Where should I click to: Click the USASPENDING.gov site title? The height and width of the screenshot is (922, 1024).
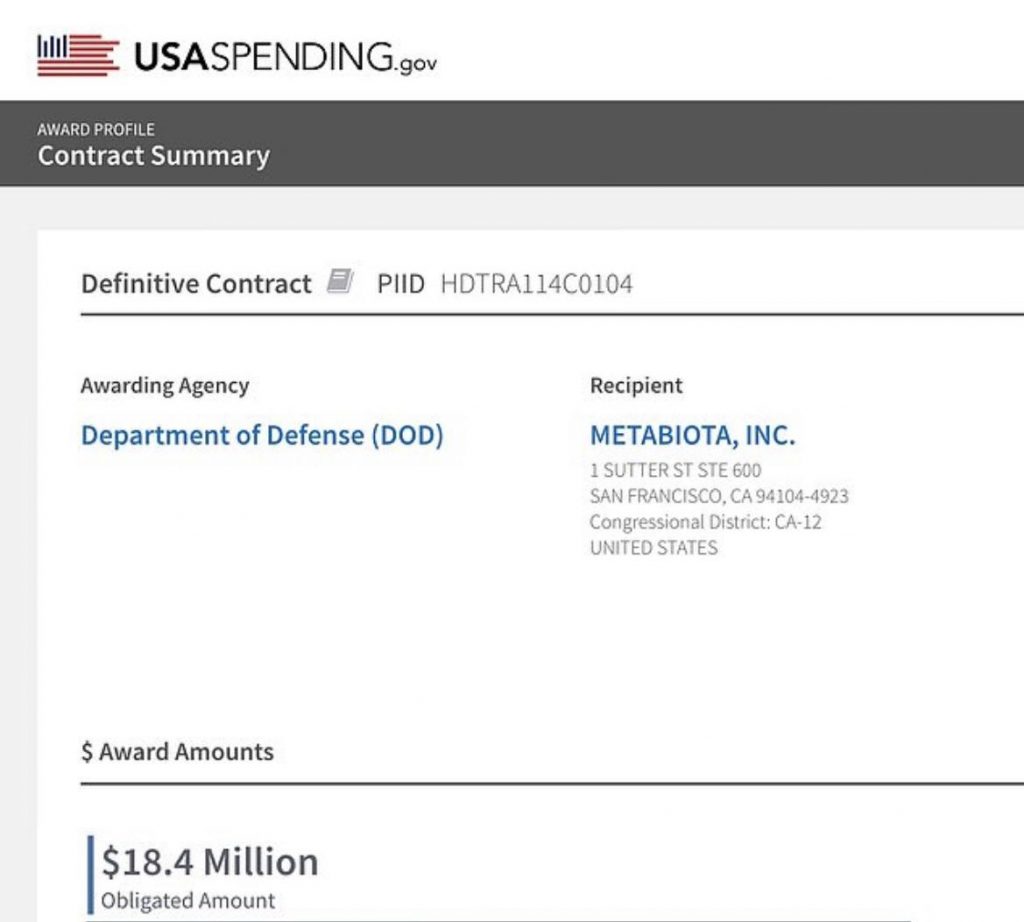click(x=285, y=56)
